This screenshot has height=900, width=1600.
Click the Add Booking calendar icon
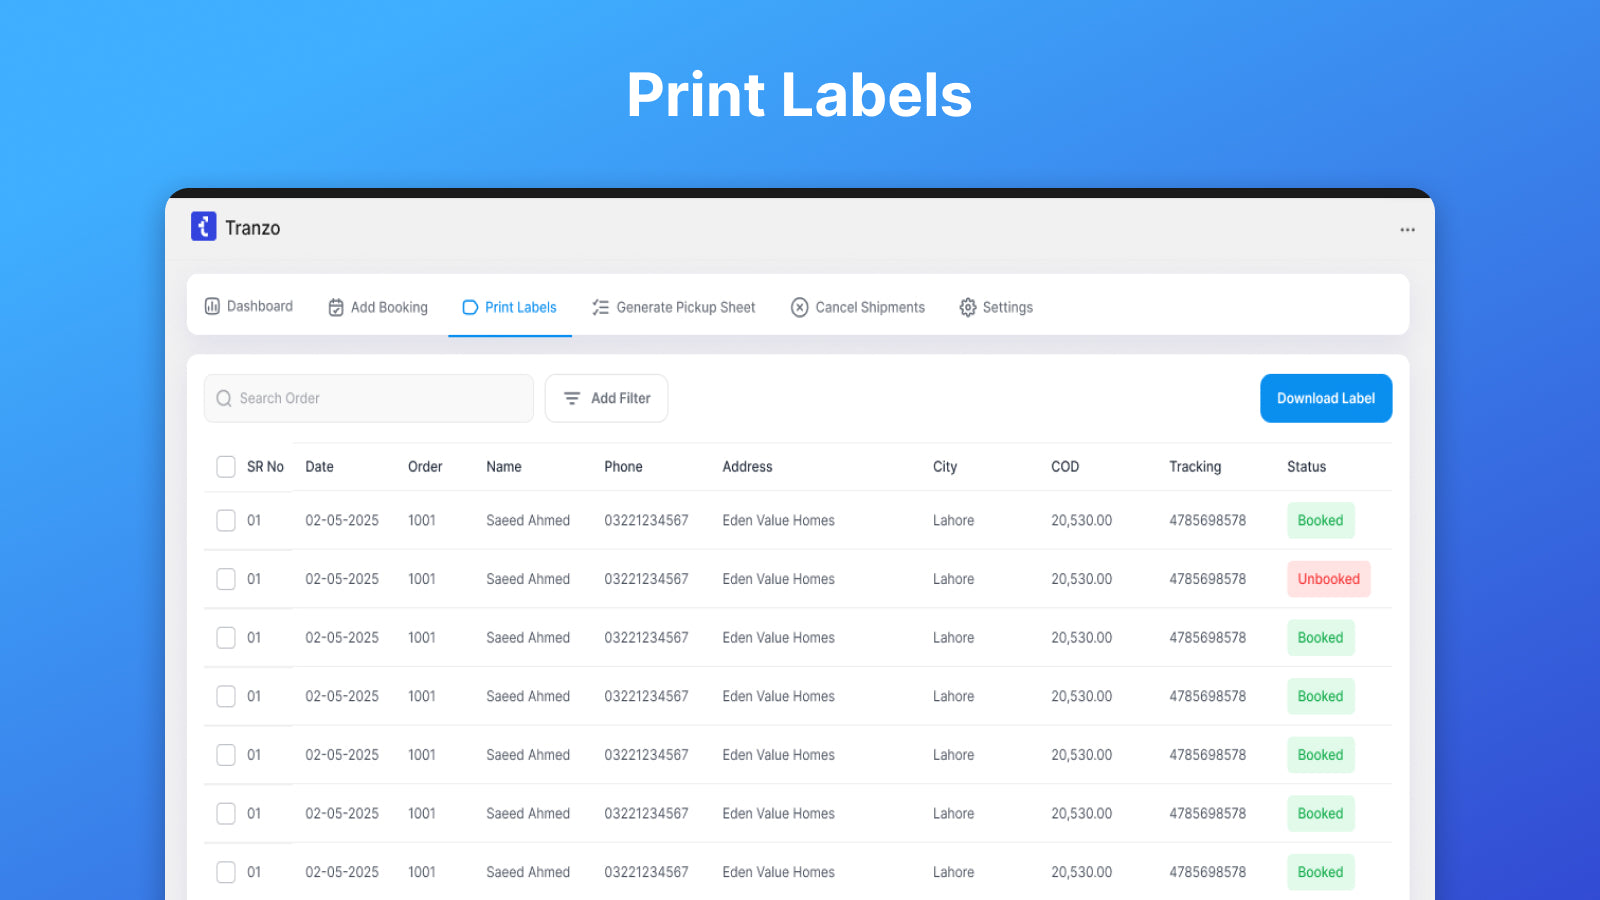[x=336, y=307]
